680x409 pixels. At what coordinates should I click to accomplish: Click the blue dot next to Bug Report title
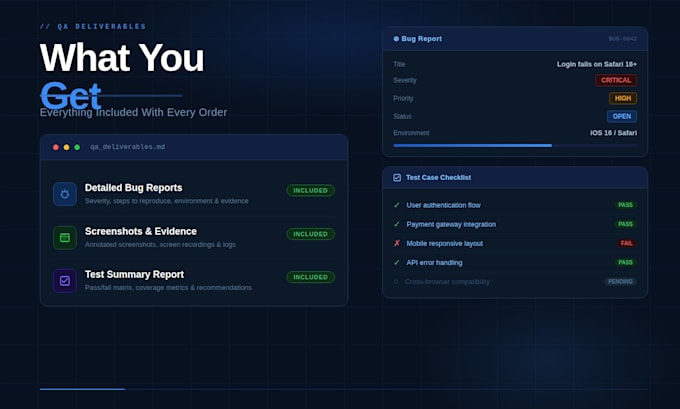(396, 39)
